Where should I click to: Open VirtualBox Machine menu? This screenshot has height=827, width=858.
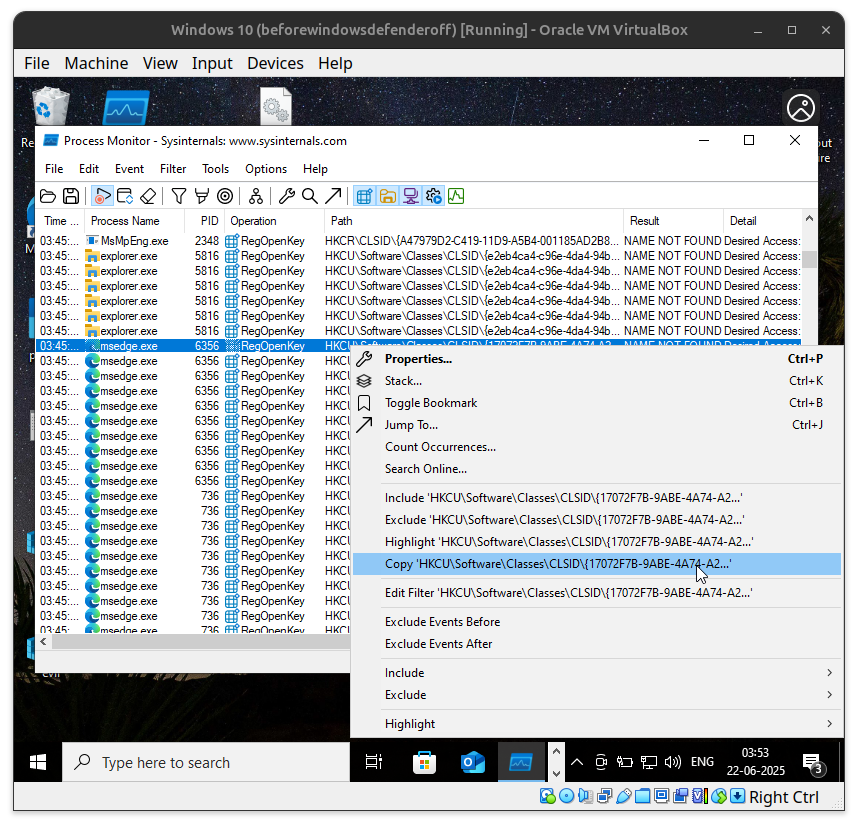96,63
